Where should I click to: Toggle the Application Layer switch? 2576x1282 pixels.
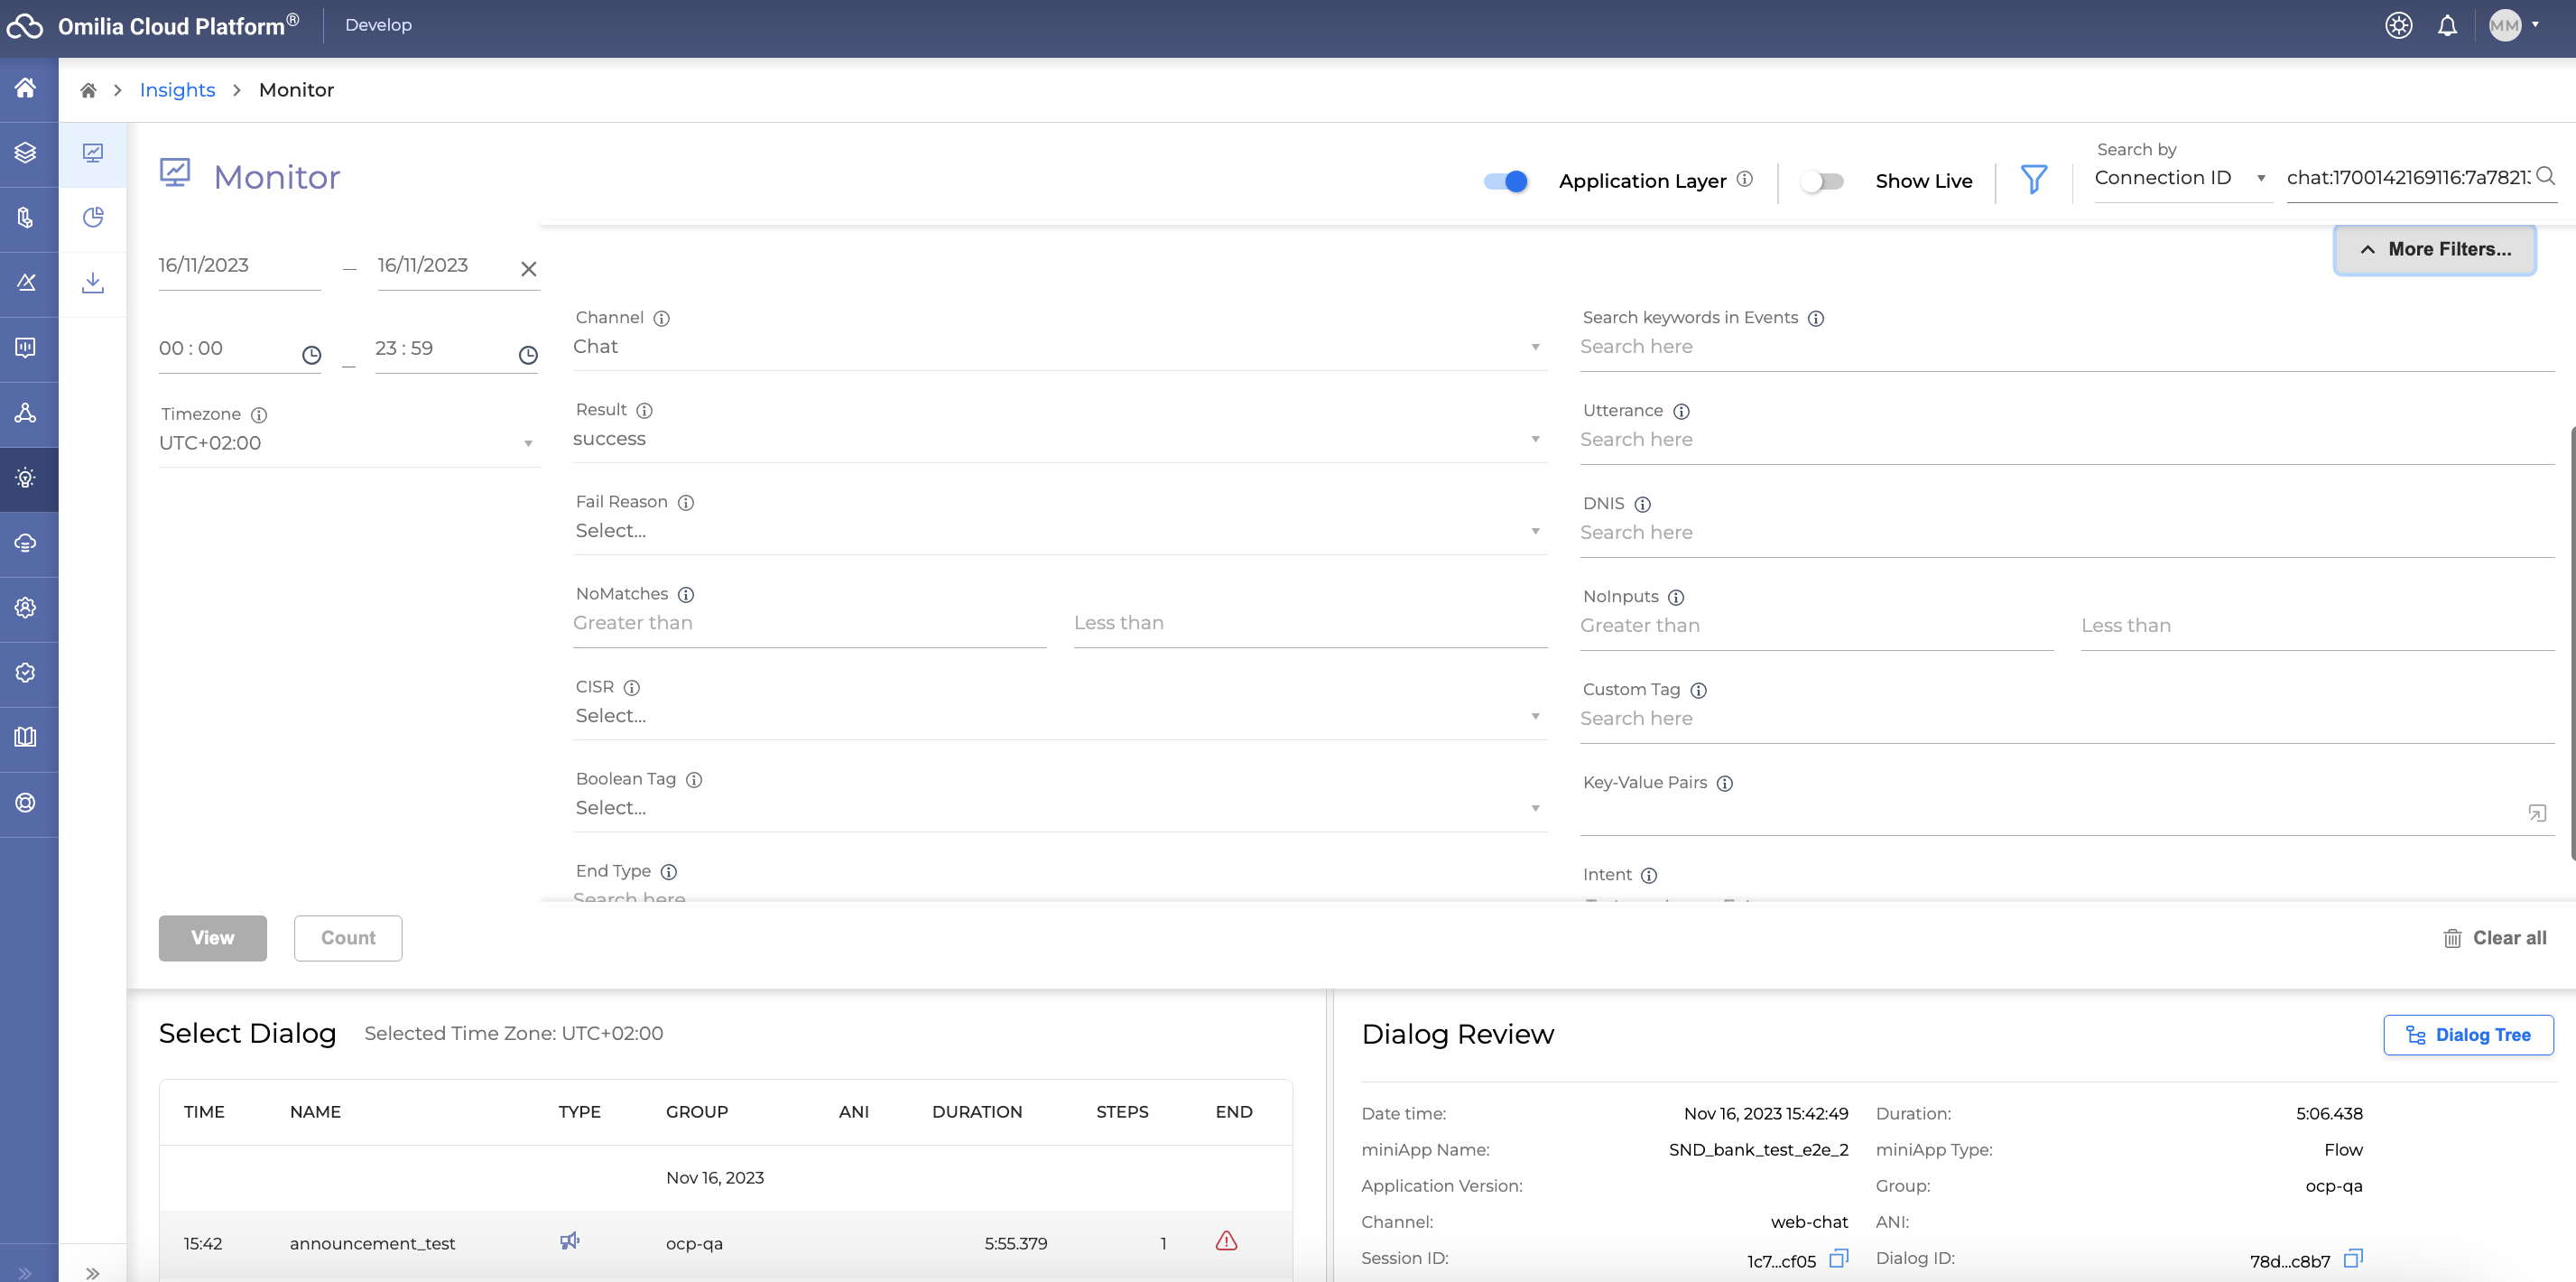[x=1505, y=181]
